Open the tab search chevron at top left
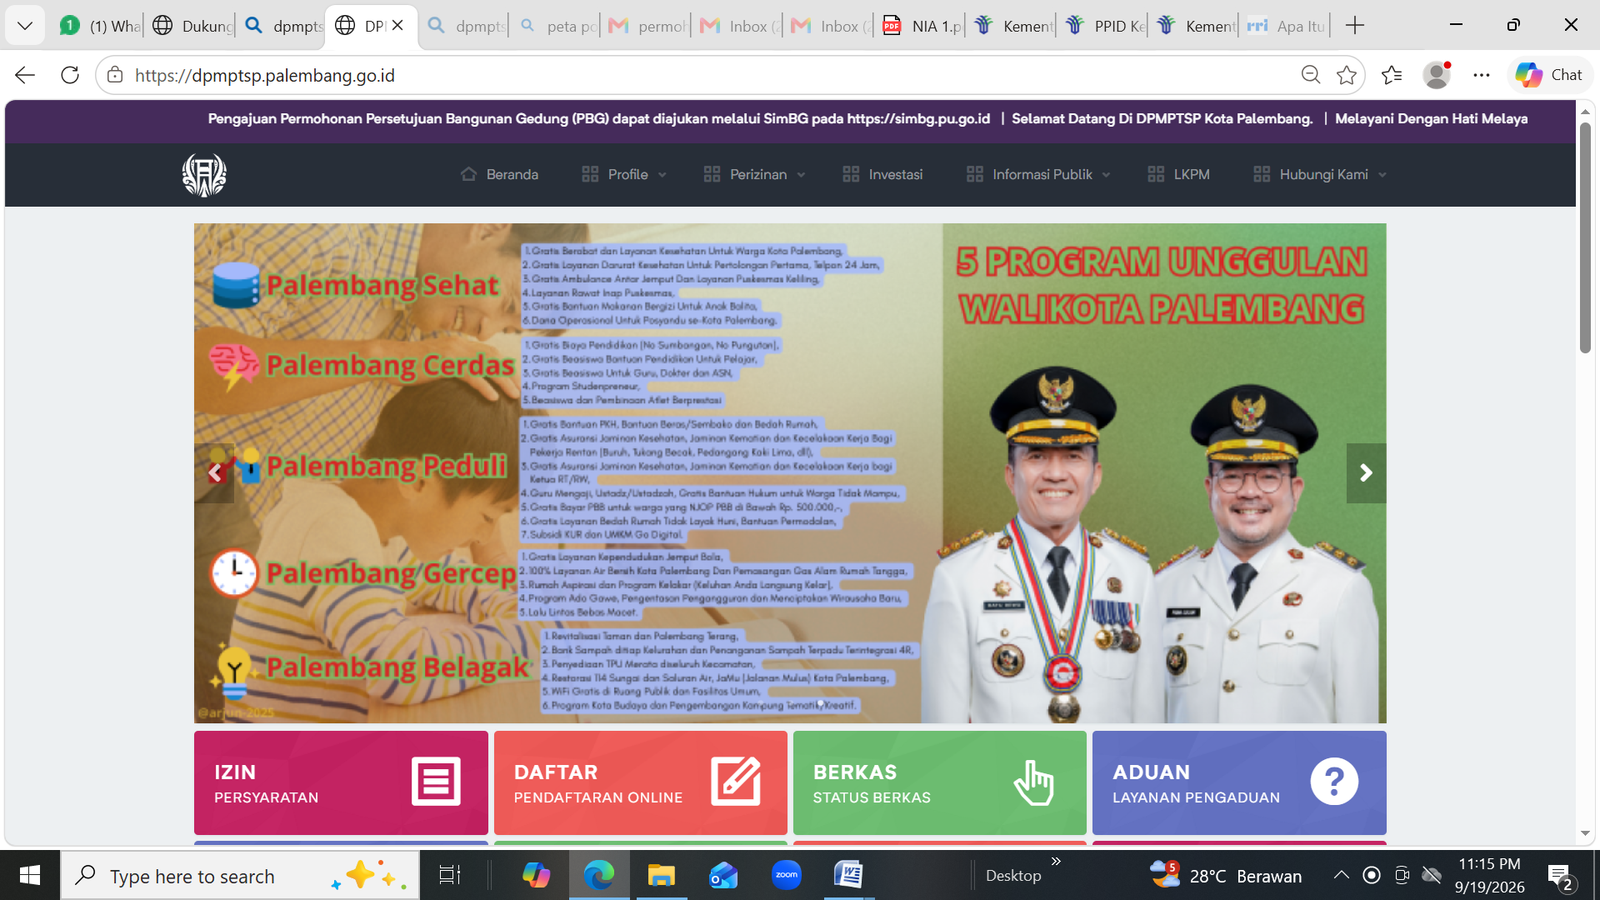 point(25,26)
